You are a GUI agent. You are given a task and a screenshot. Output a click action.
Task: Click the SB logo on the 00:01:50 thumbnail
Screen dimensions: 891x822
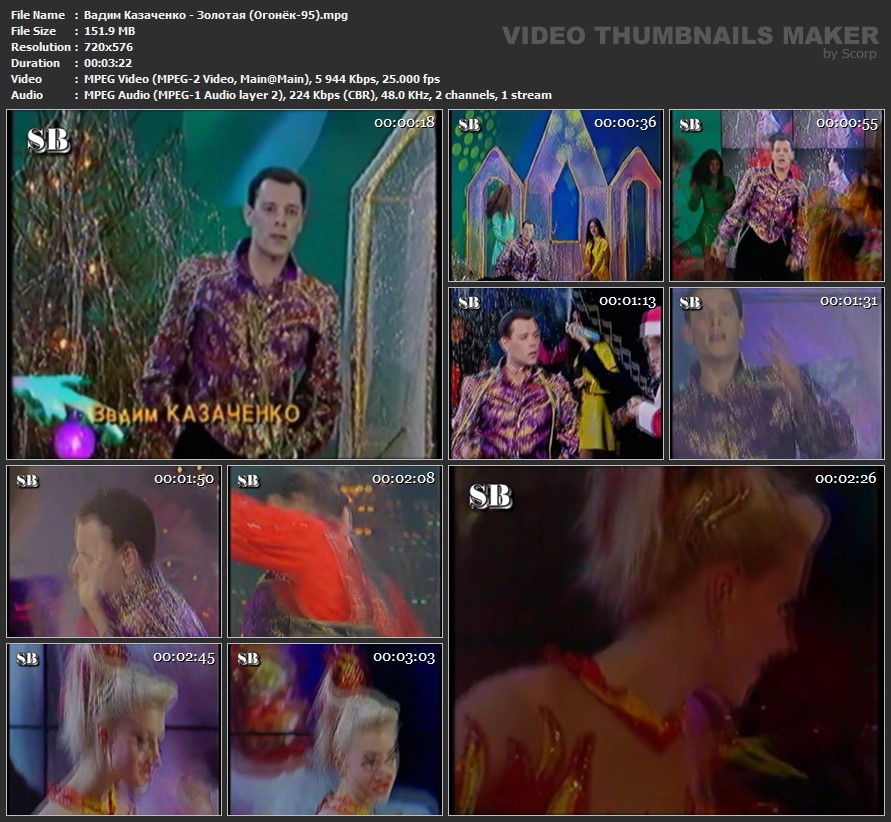click(x=27, y=481)
